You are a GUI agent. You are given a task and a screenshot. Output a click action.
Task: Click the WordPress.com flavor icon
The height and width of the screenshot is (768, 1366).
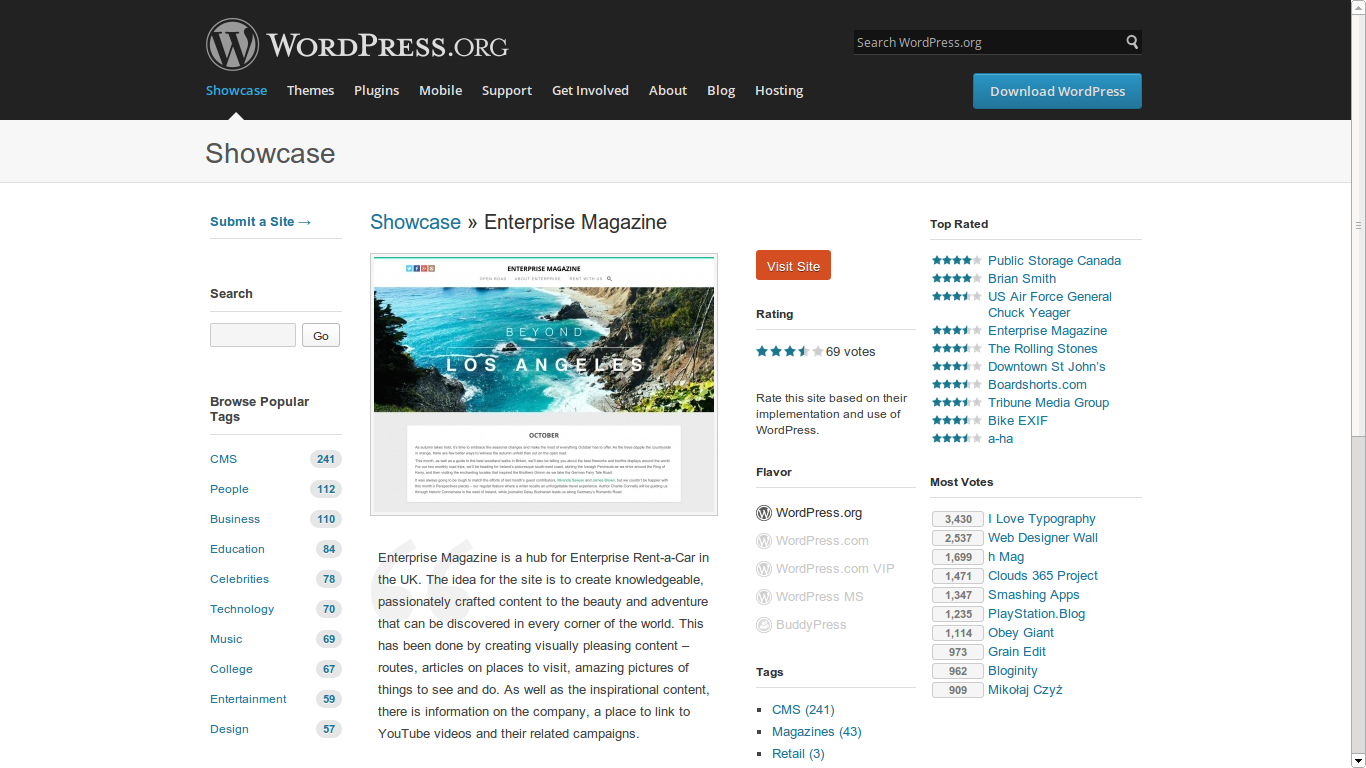click(764, 541)
